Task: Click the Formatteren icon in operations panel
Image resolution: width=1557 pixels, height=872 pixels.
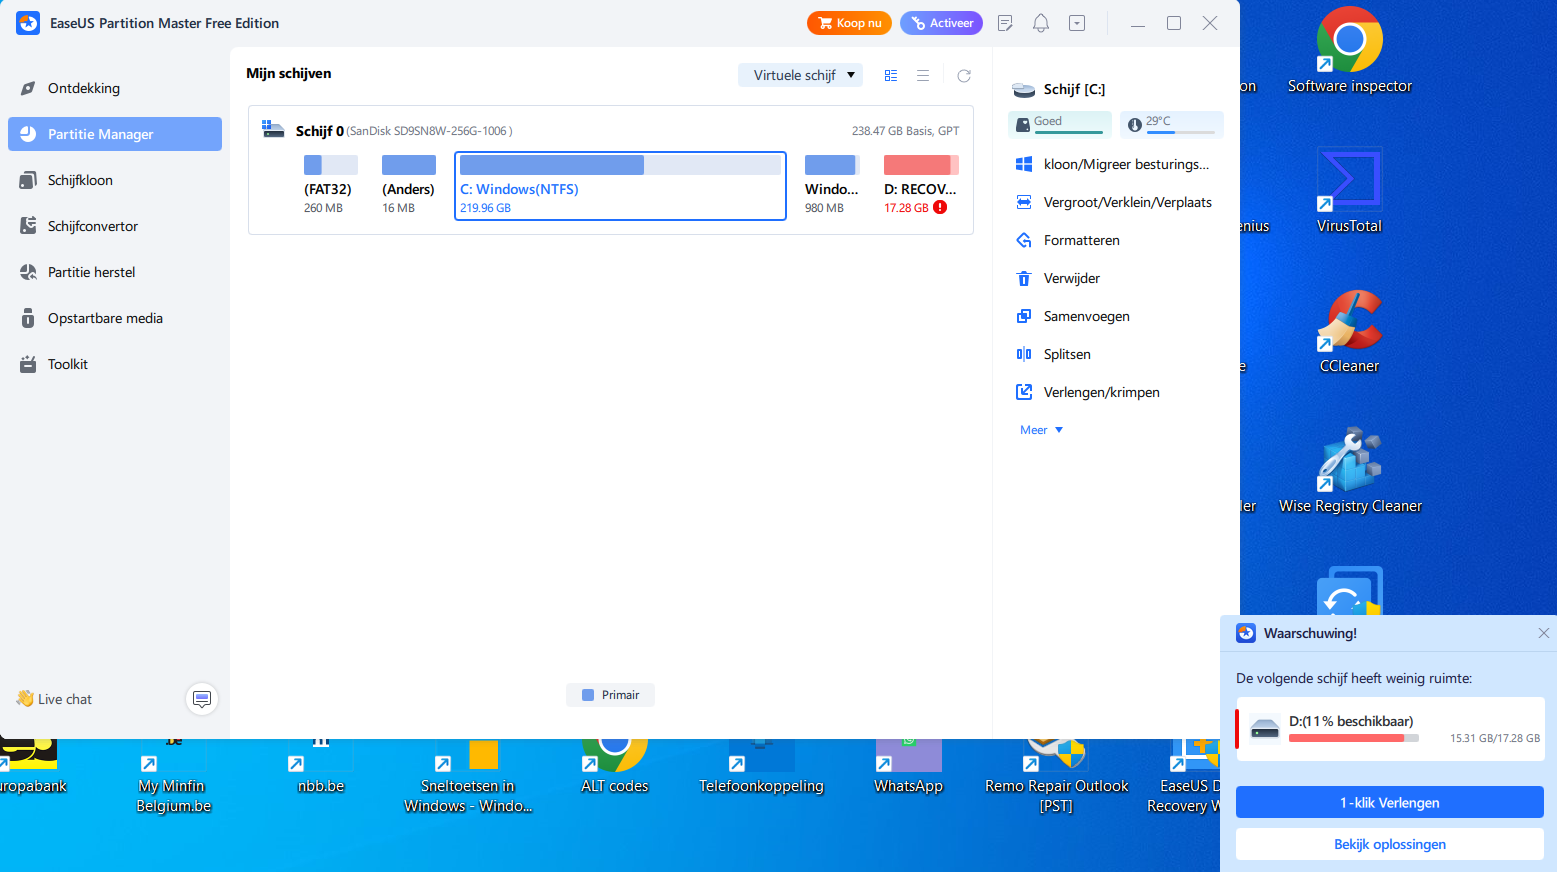Action: click(x=1024, y=240)
